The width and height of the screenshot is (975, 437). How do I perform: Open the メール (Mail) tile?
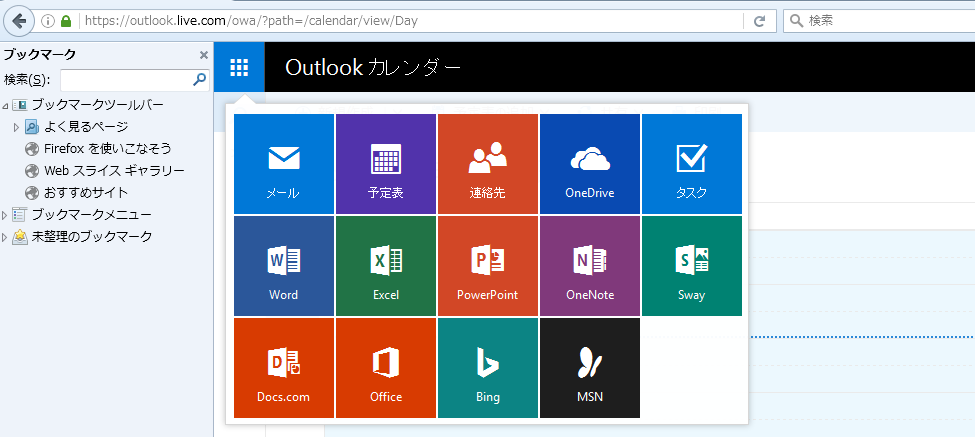(284, 164)
